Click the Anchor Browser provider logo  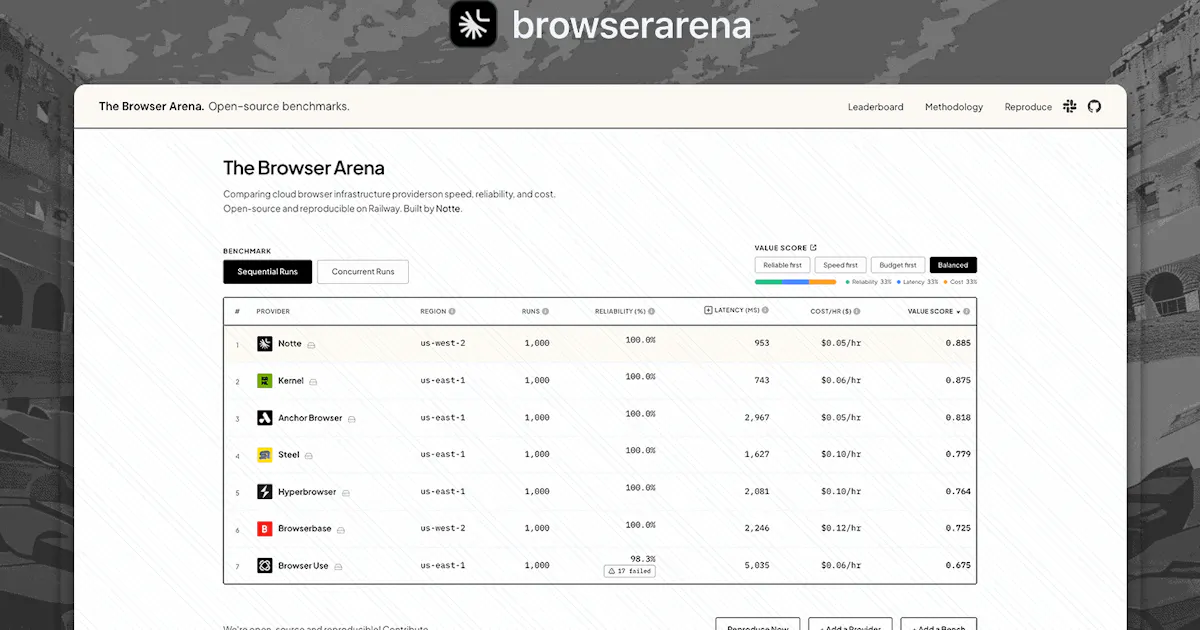tap(265, 418)
